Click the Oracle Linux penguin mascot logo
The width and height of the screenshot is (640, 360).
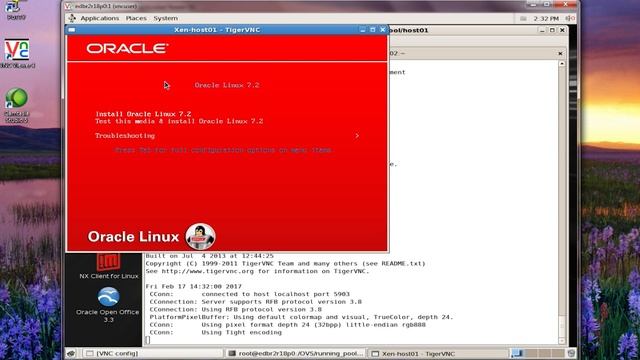coord(200,236)
